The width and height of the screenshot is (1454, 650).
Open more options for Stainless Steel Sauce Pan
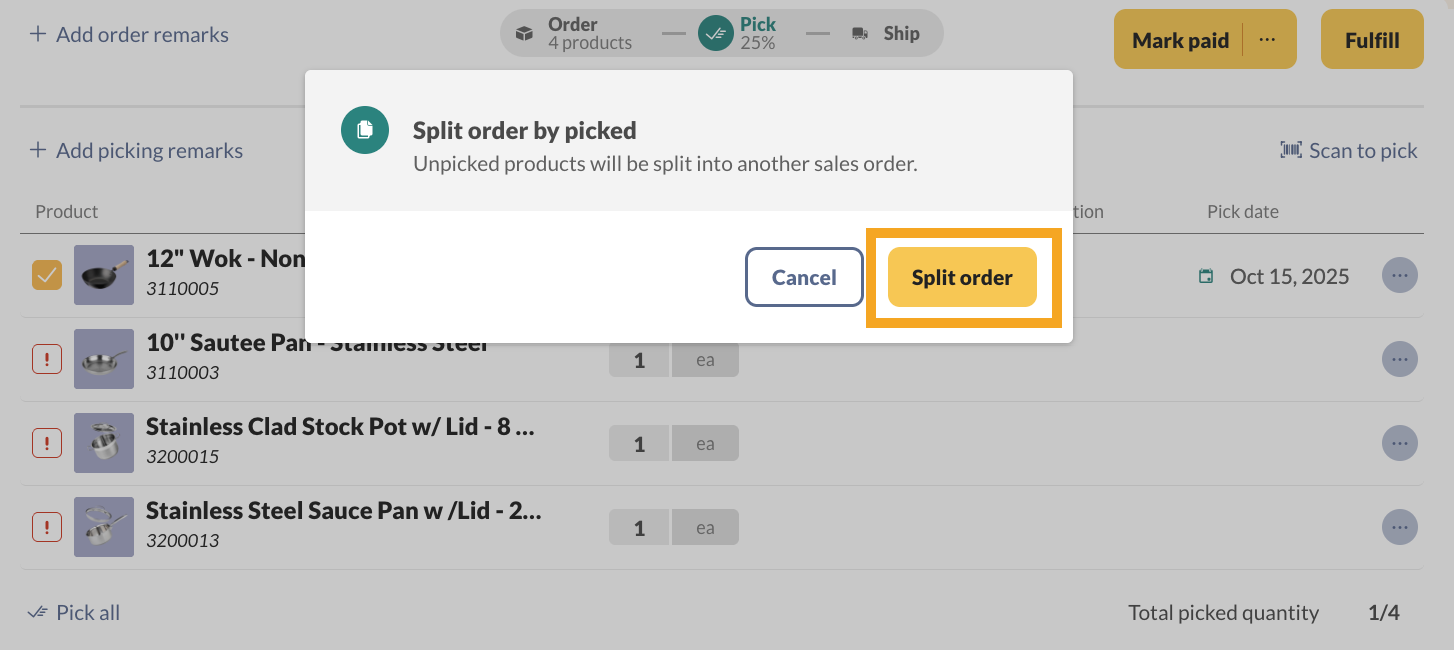pyautogui.click(x=1399, y=526)
